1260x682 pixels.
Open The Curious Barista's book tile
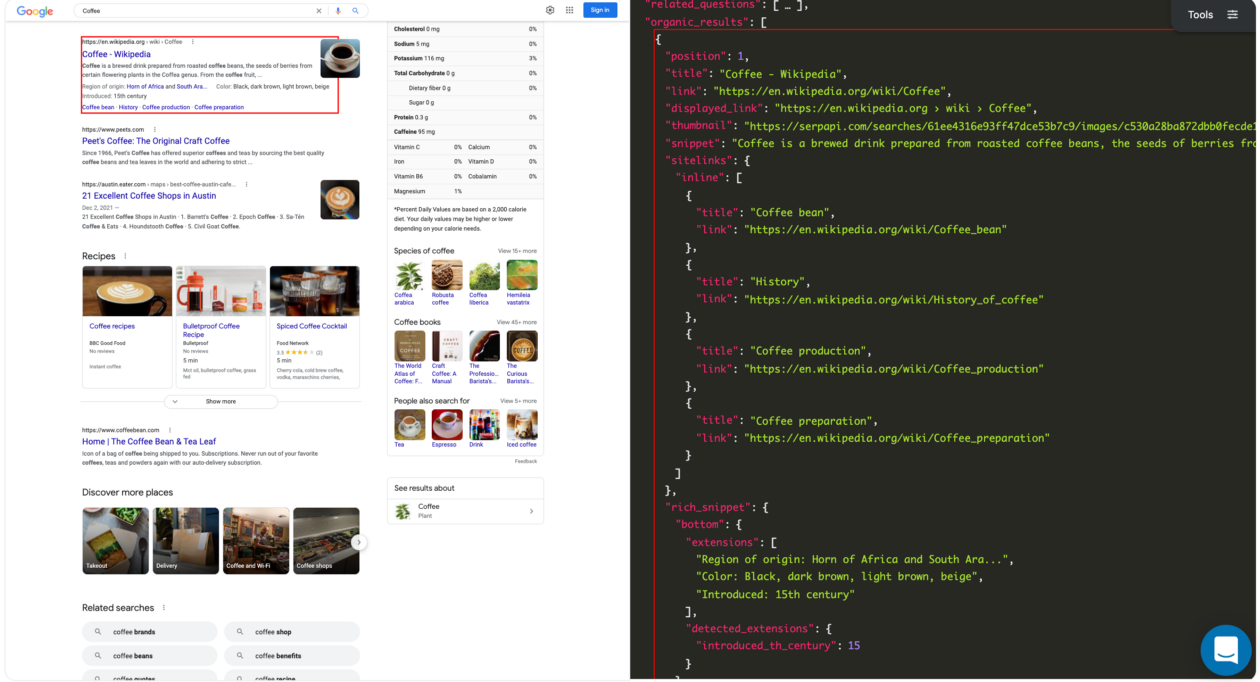click(522, 357)
